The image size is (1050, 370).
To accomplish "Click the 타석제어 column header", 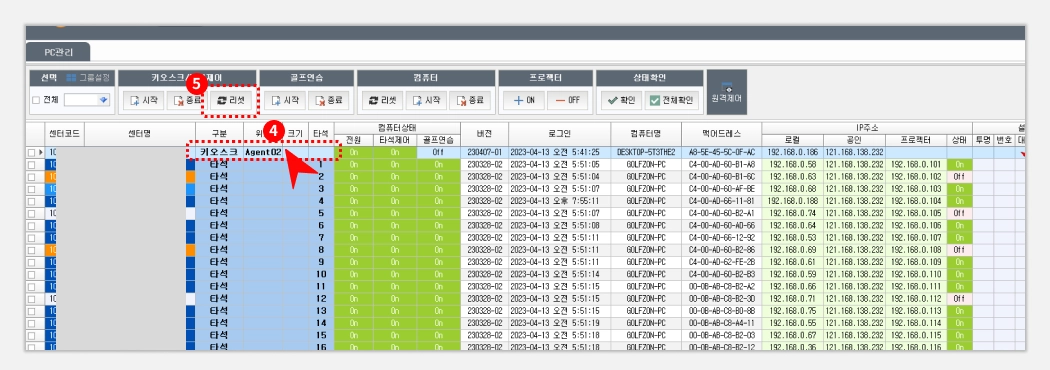I will coord(394,140).
